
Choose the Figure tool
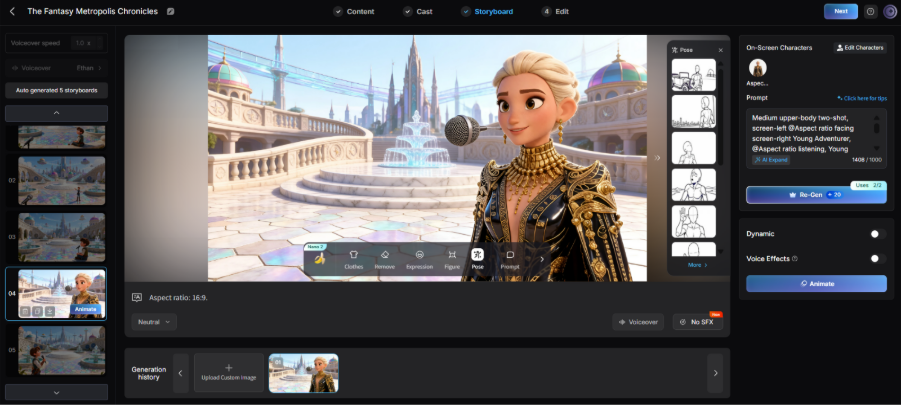click(452, 259)
